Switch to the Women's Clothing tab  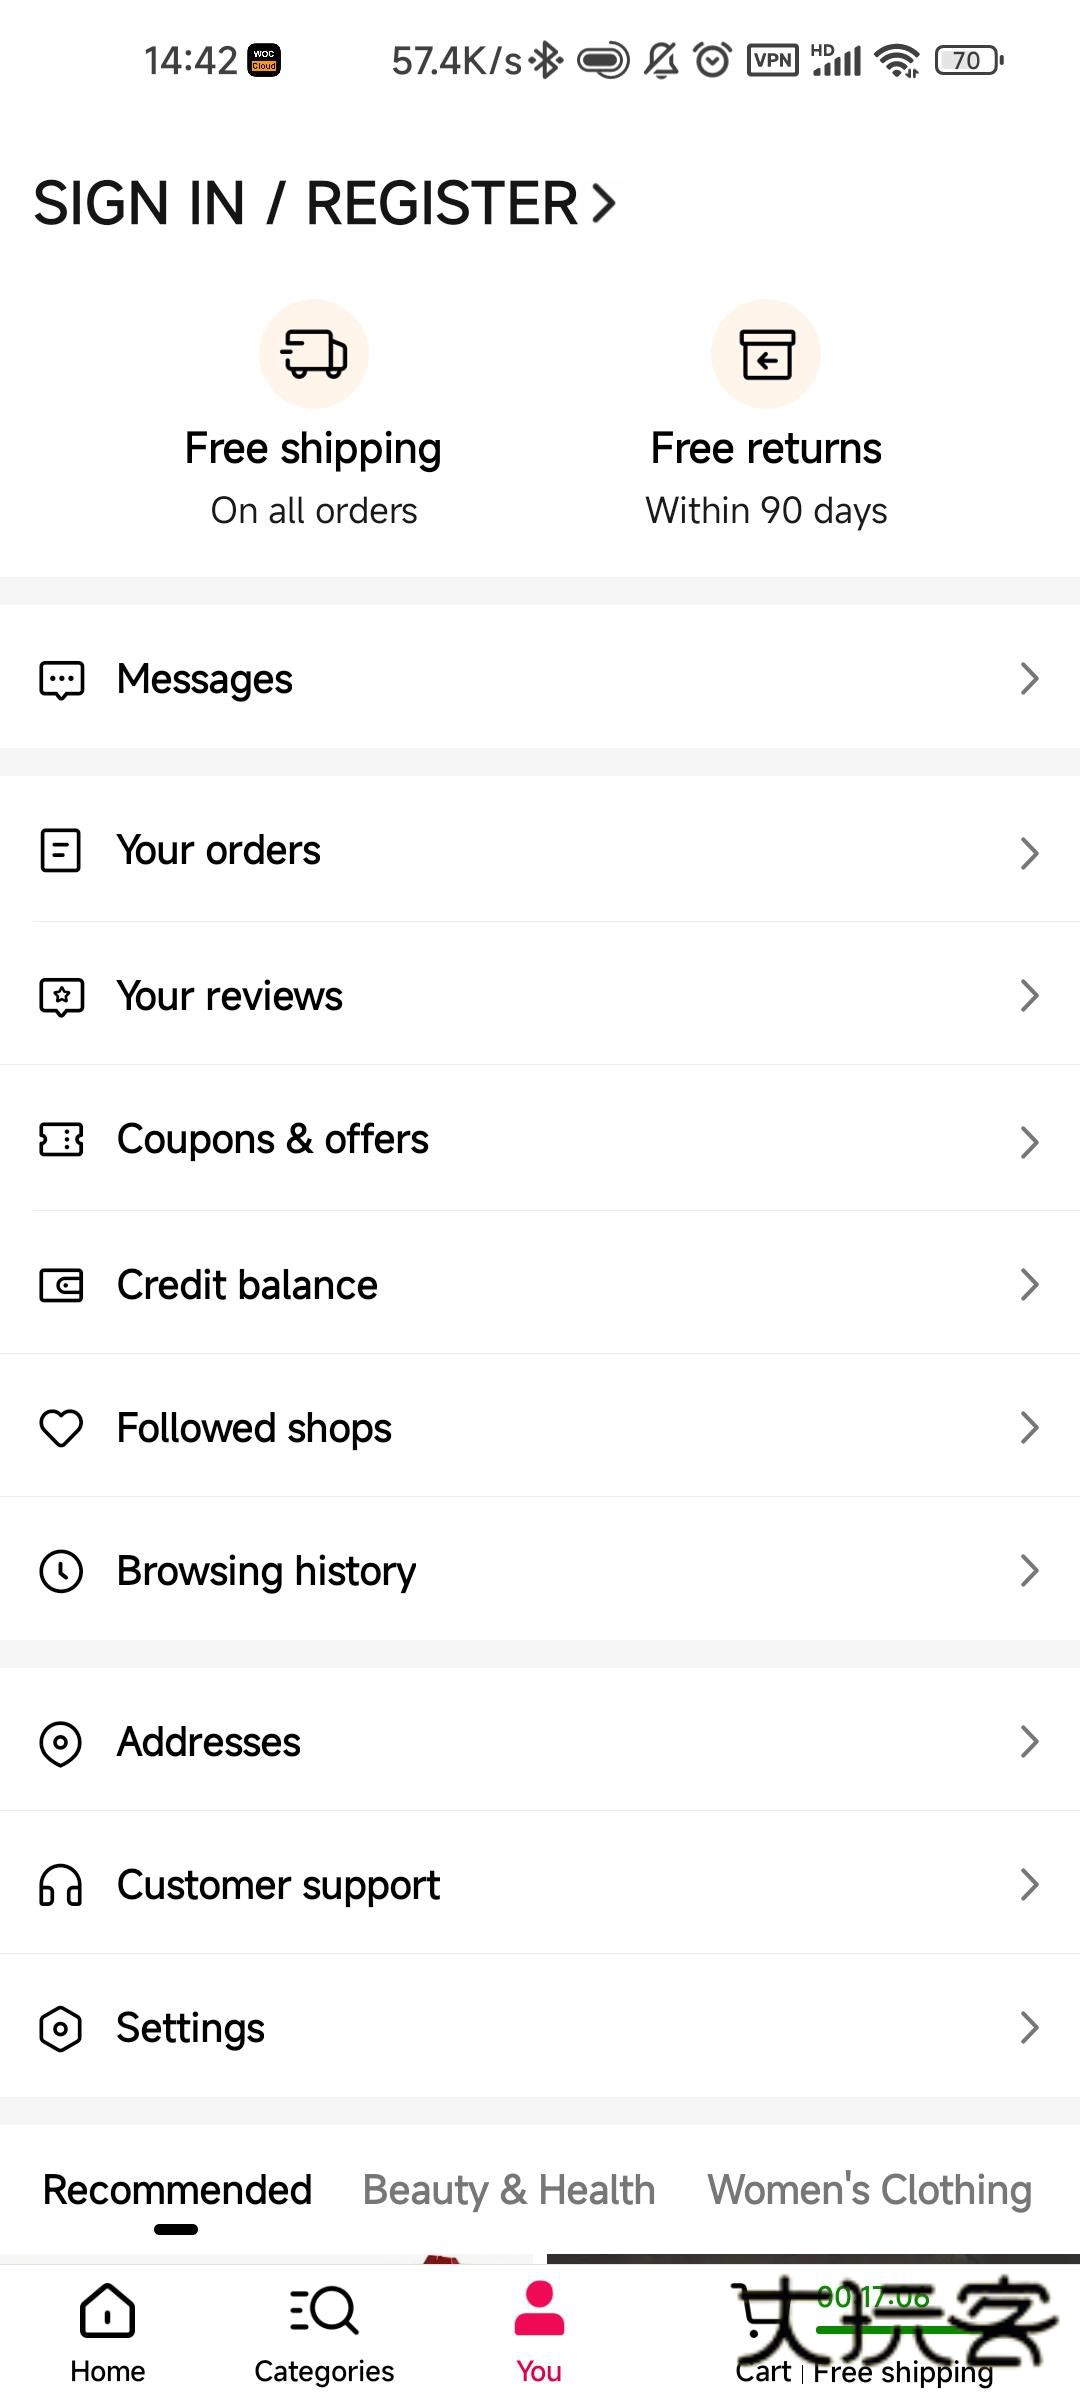click(x=869, y=2190)
